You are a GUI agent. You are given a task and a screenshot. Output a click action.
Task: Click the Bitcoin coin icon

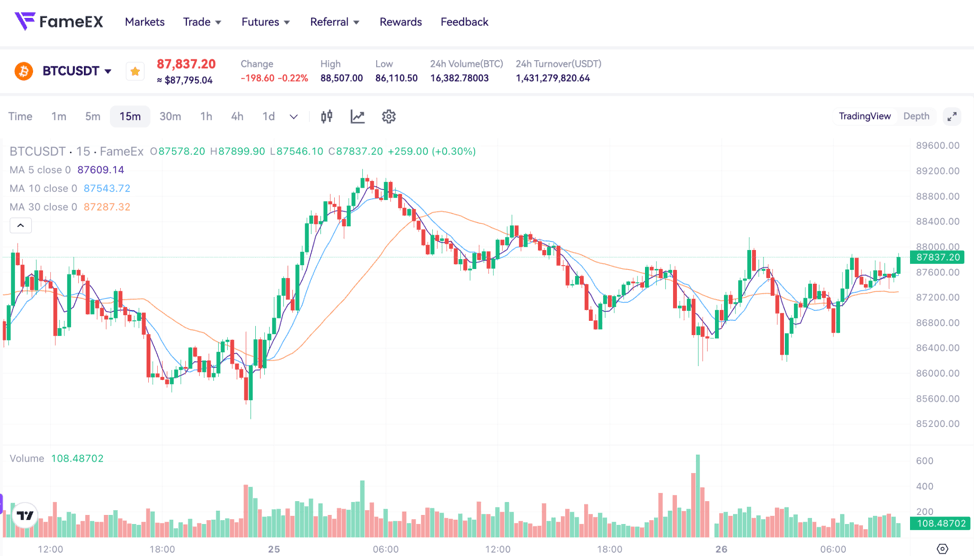click(x=23, y=71)
